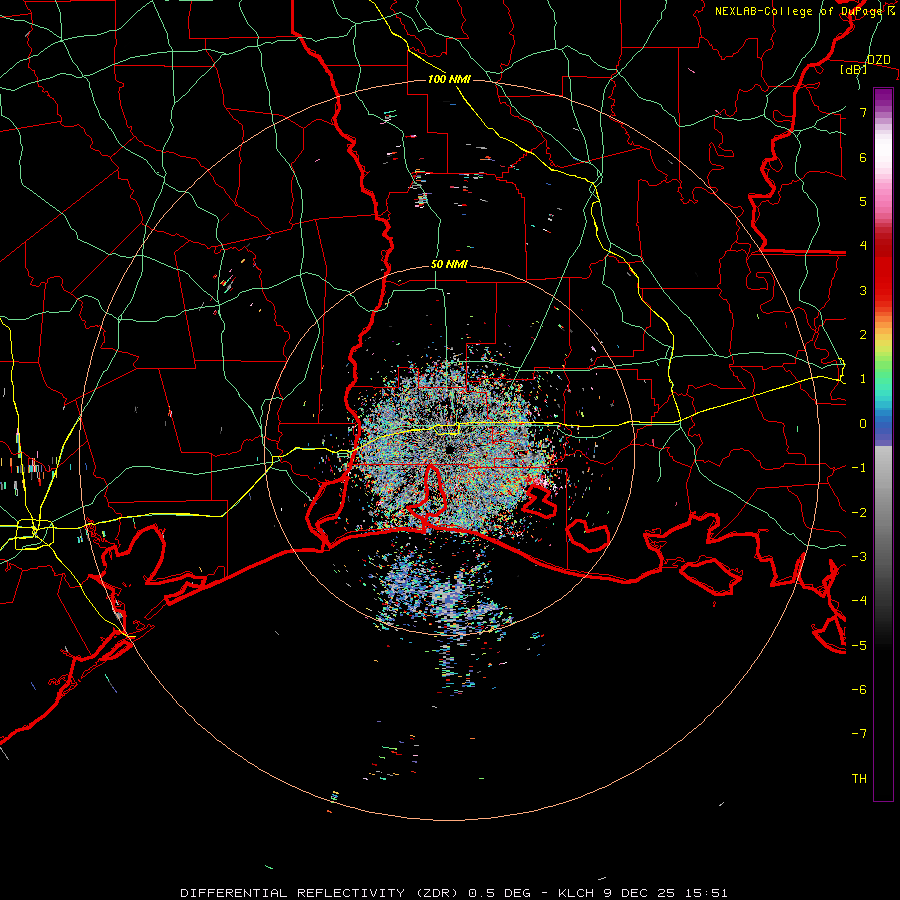The height and width of the screenshot is (900, 900).
Task: Click the 6 value on the color scale
Action: (x=863, y=157)
